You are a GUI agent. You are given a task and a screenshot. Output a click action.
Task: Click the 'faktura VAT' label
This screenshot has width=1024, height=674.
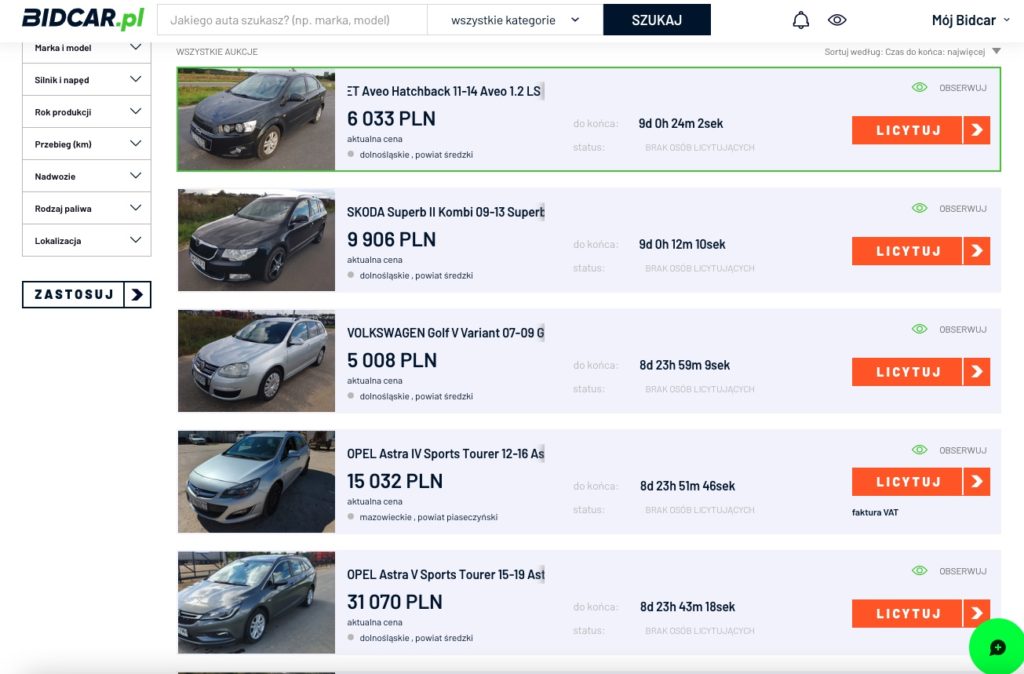[x=874, y=513]
